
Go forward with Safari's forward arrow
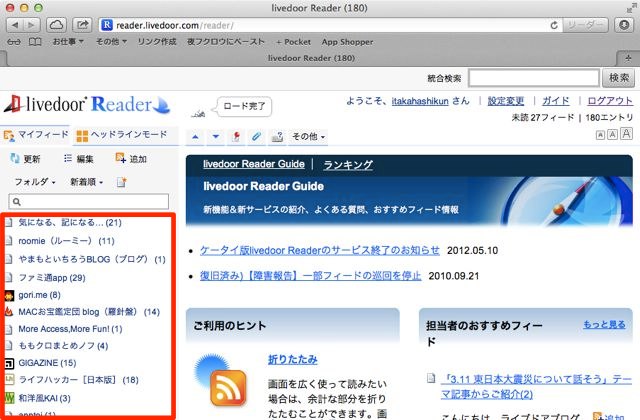click(31, 25)
